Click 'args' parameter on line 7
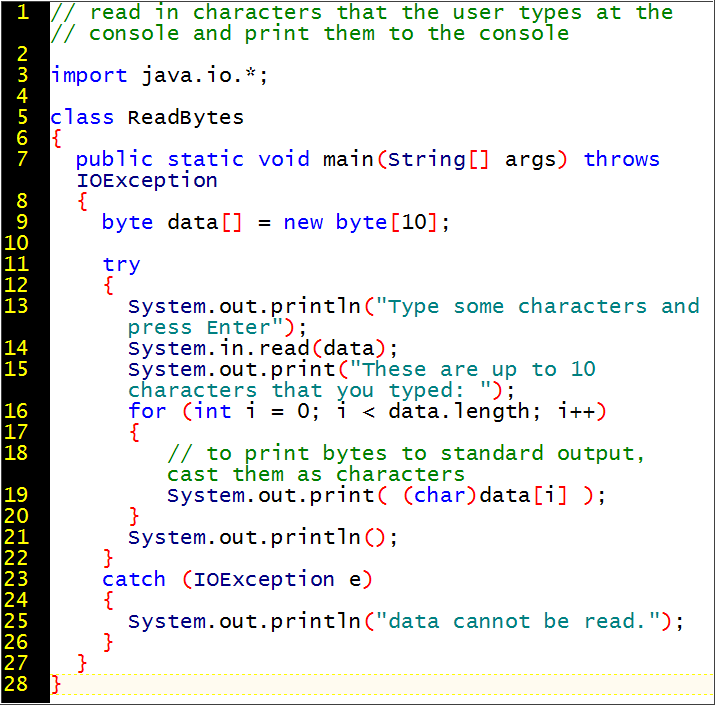Image resolution: width=715 pixels, height=705 pixels. click(x=530, y=161)
